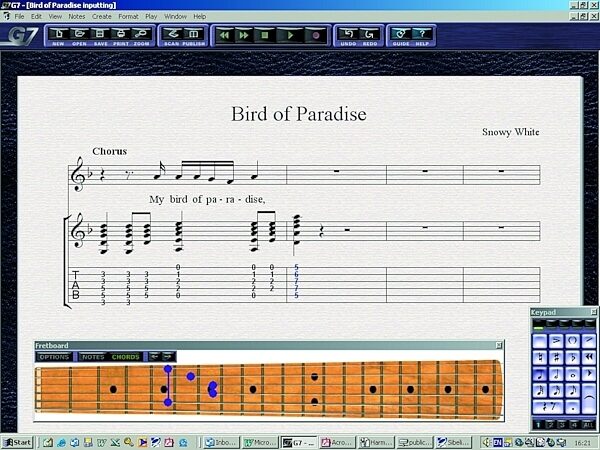Select voice 1 on Keypad
This screenshot has width=600, height=450.
[x=538, y=425]
